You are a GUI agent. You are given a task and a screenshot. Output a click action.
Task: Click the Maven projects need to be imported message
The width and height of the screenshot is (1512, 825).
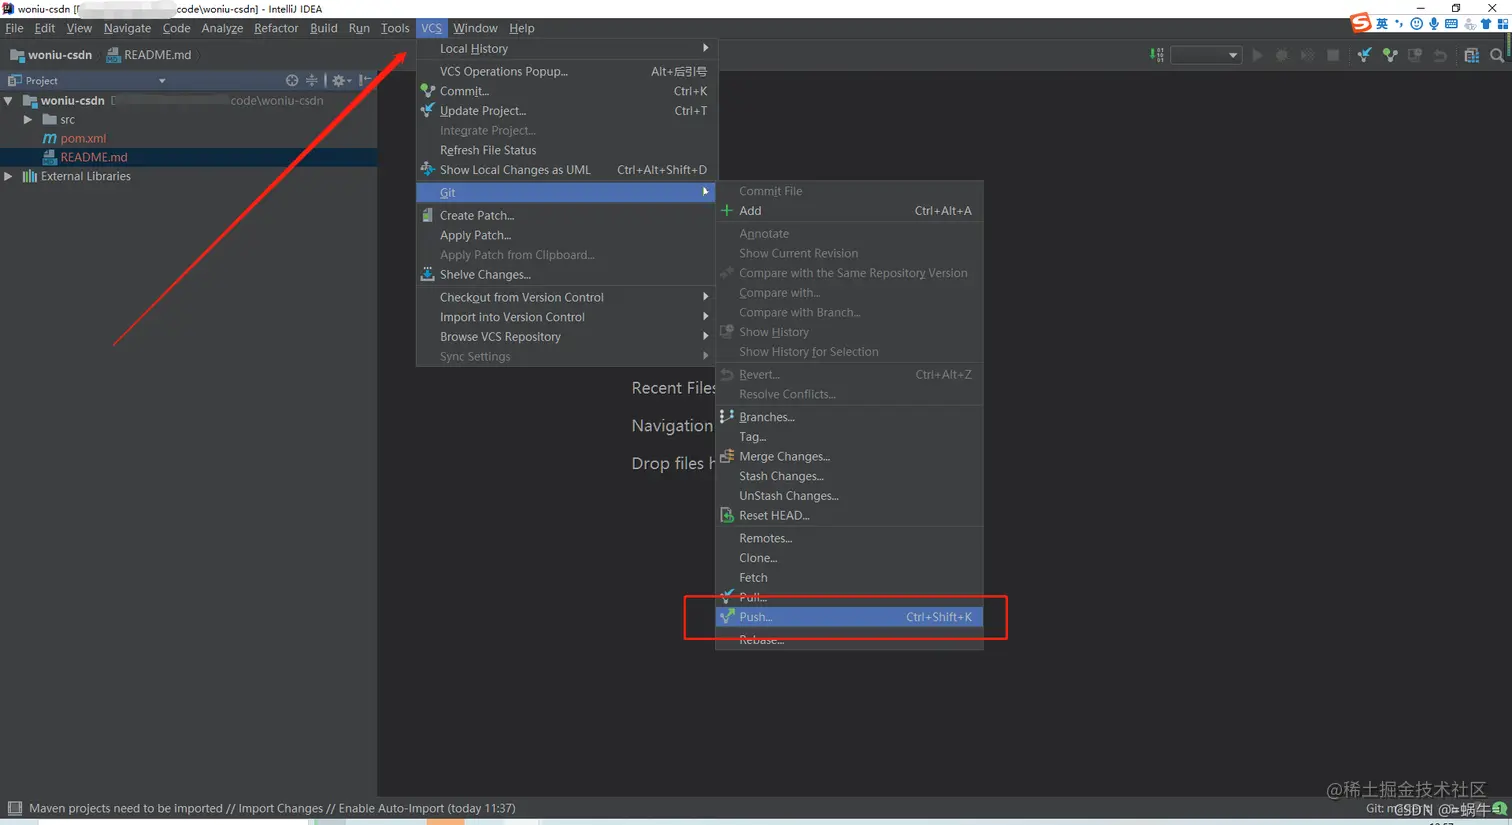tap(272, 808)
